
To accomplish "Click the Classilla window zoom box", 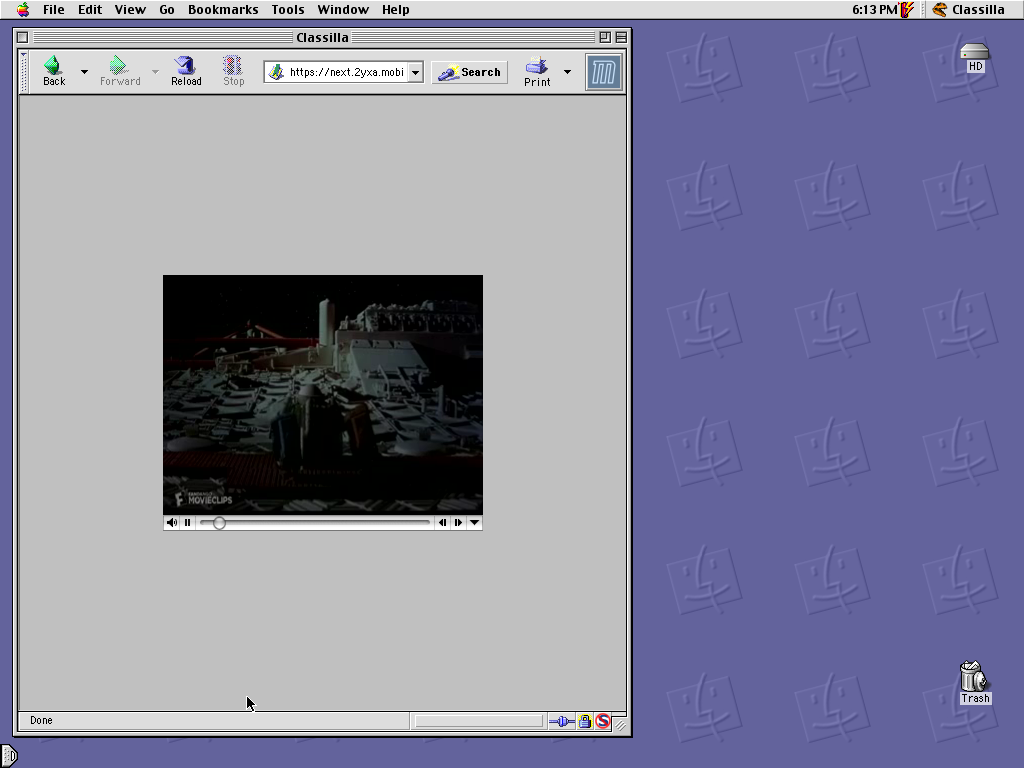I will click(x=605, y=37).
